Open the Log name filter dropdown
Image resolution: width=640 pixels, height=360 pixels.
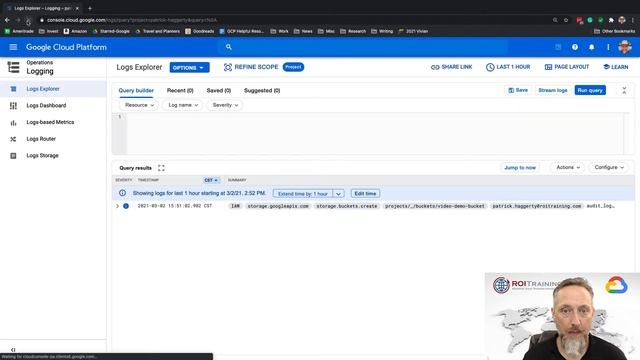tap(183, 105)
